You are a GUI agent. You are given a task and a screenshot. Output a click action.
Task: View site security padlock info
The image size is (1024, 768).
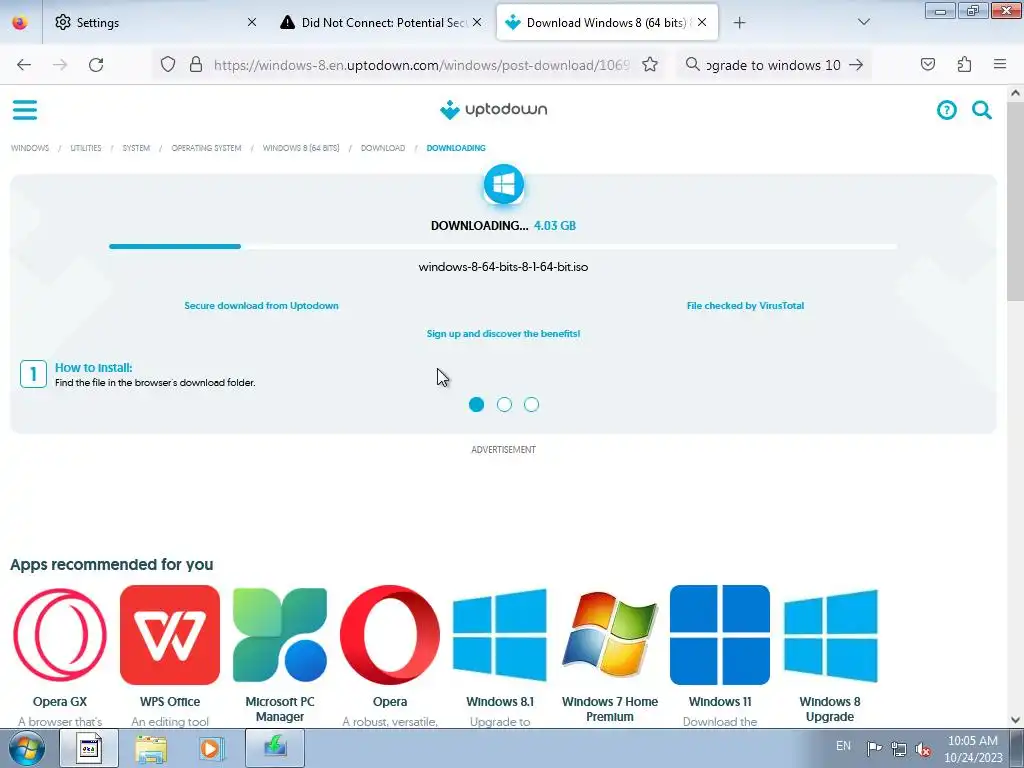[x=196, y=65]
